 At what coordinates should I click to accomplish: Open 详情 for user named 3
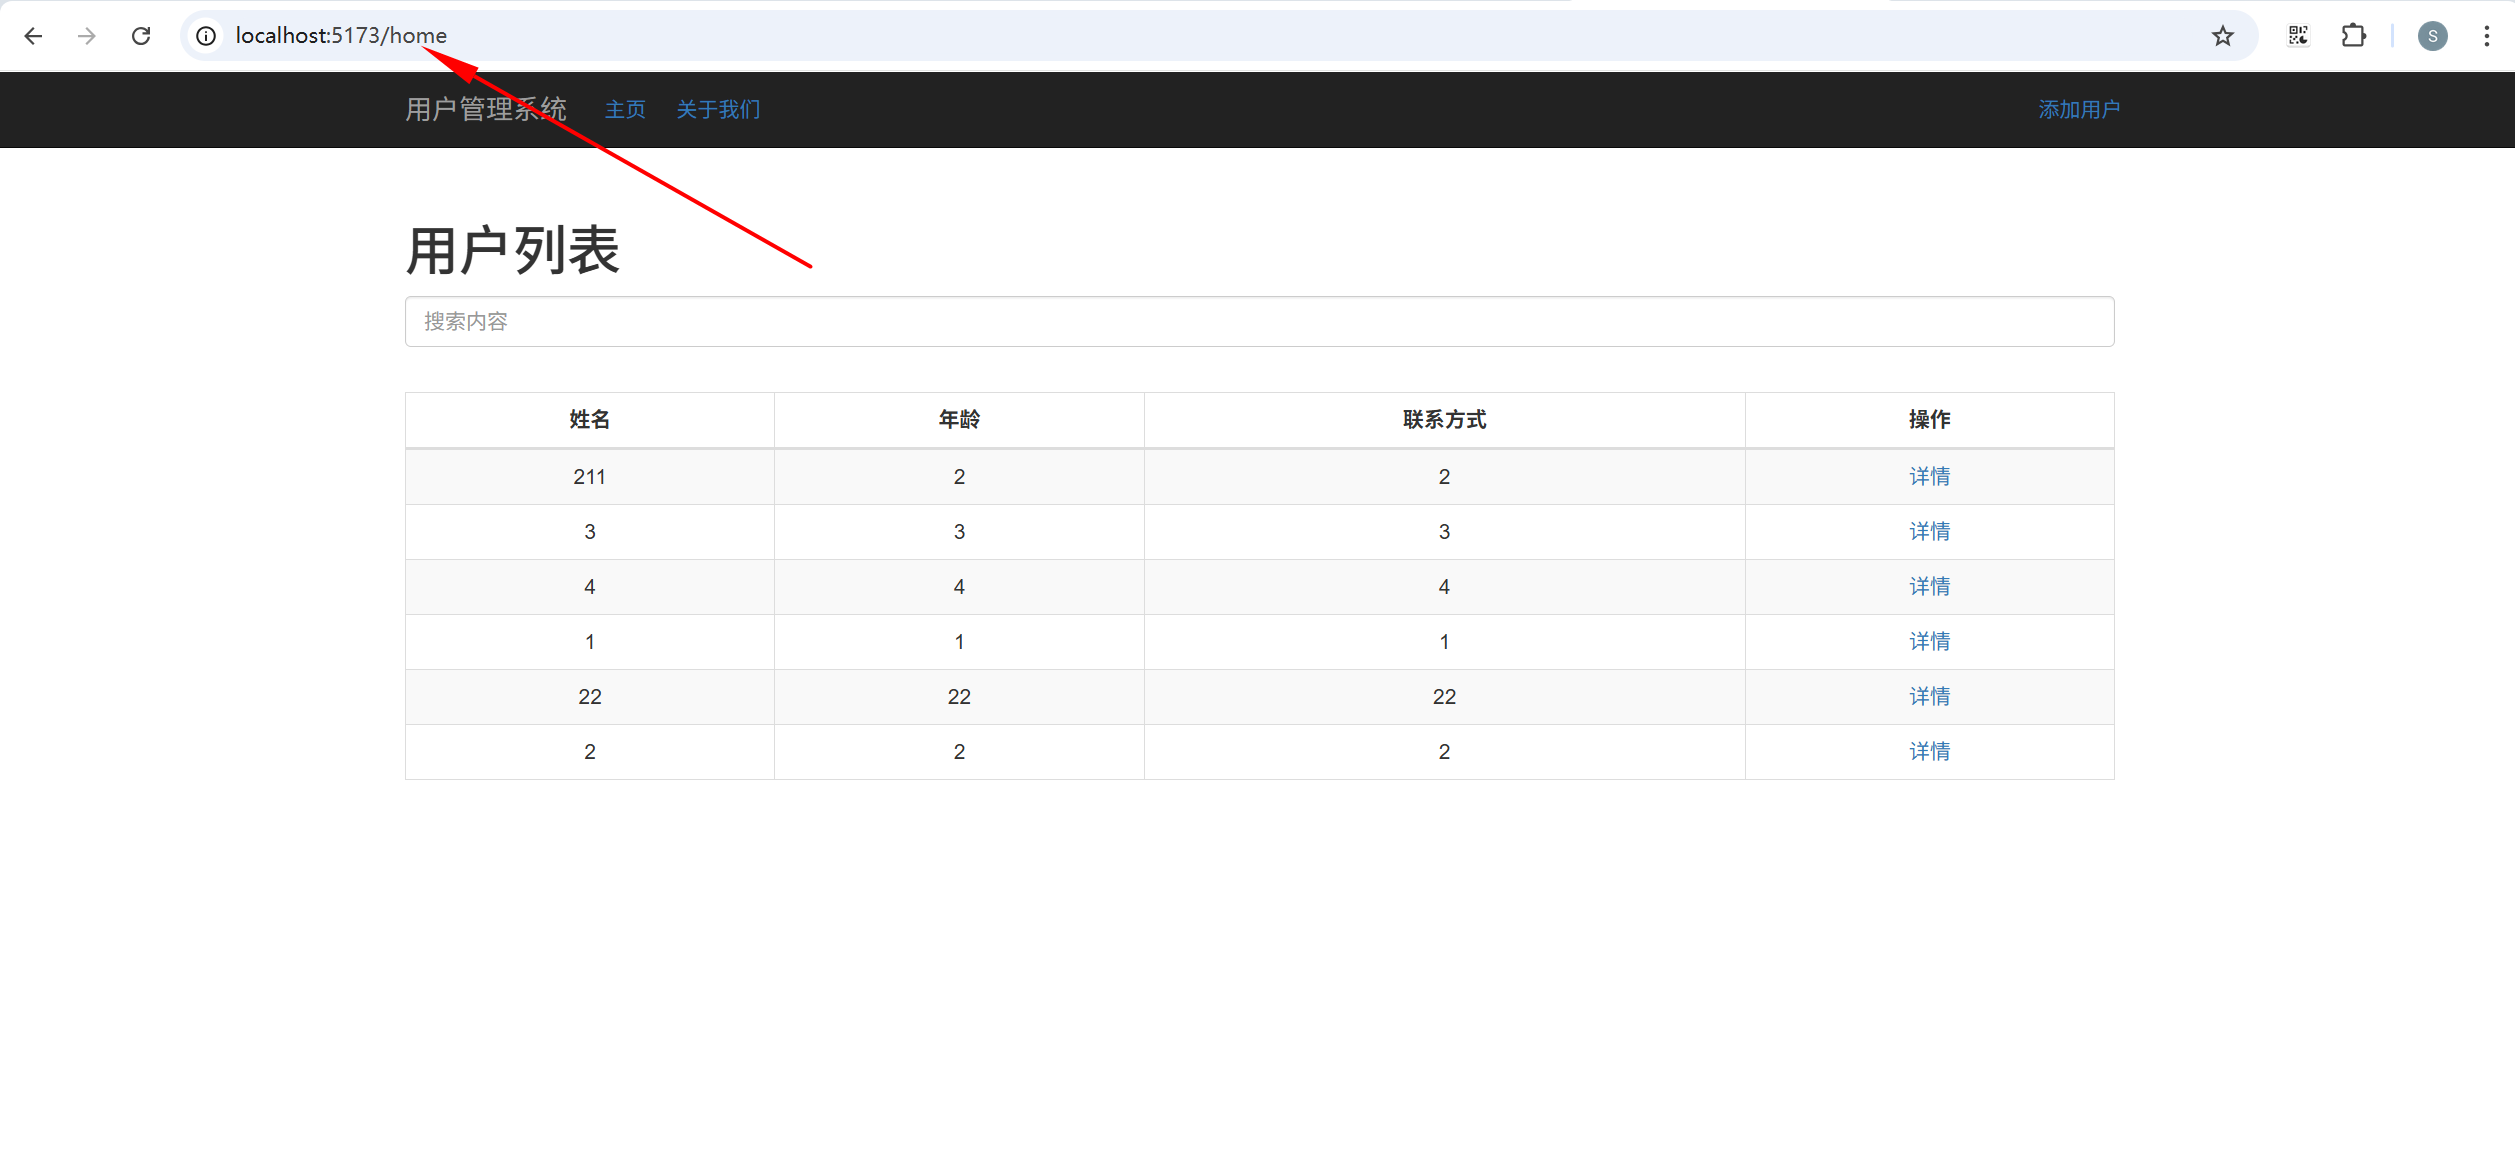(x=1929, y=532)
